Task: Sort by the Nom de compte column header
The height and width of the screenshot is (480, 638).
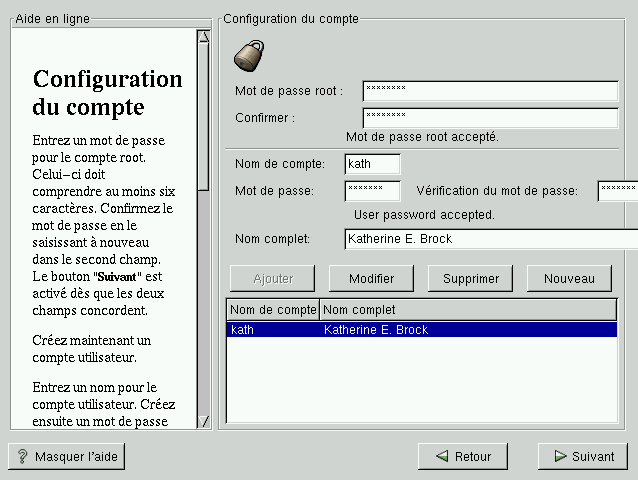Action: tap(273, 310)
